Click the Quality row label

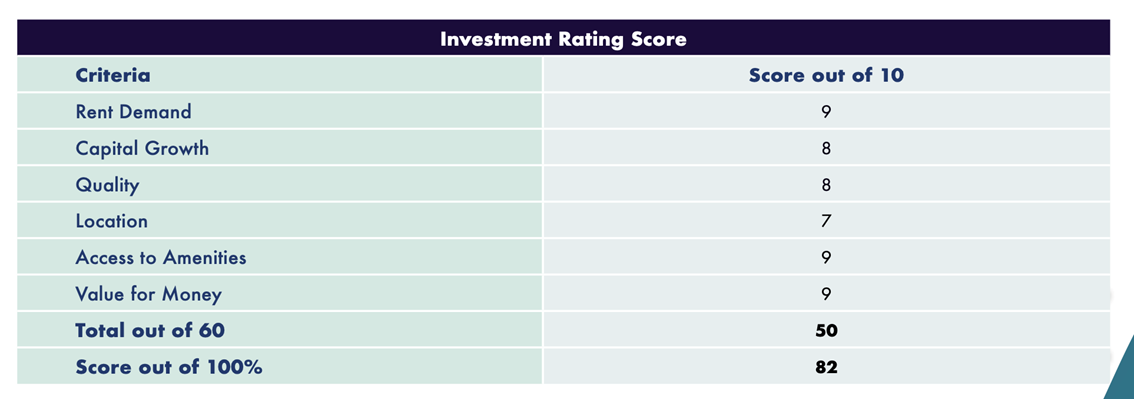[x=107, y=186]
